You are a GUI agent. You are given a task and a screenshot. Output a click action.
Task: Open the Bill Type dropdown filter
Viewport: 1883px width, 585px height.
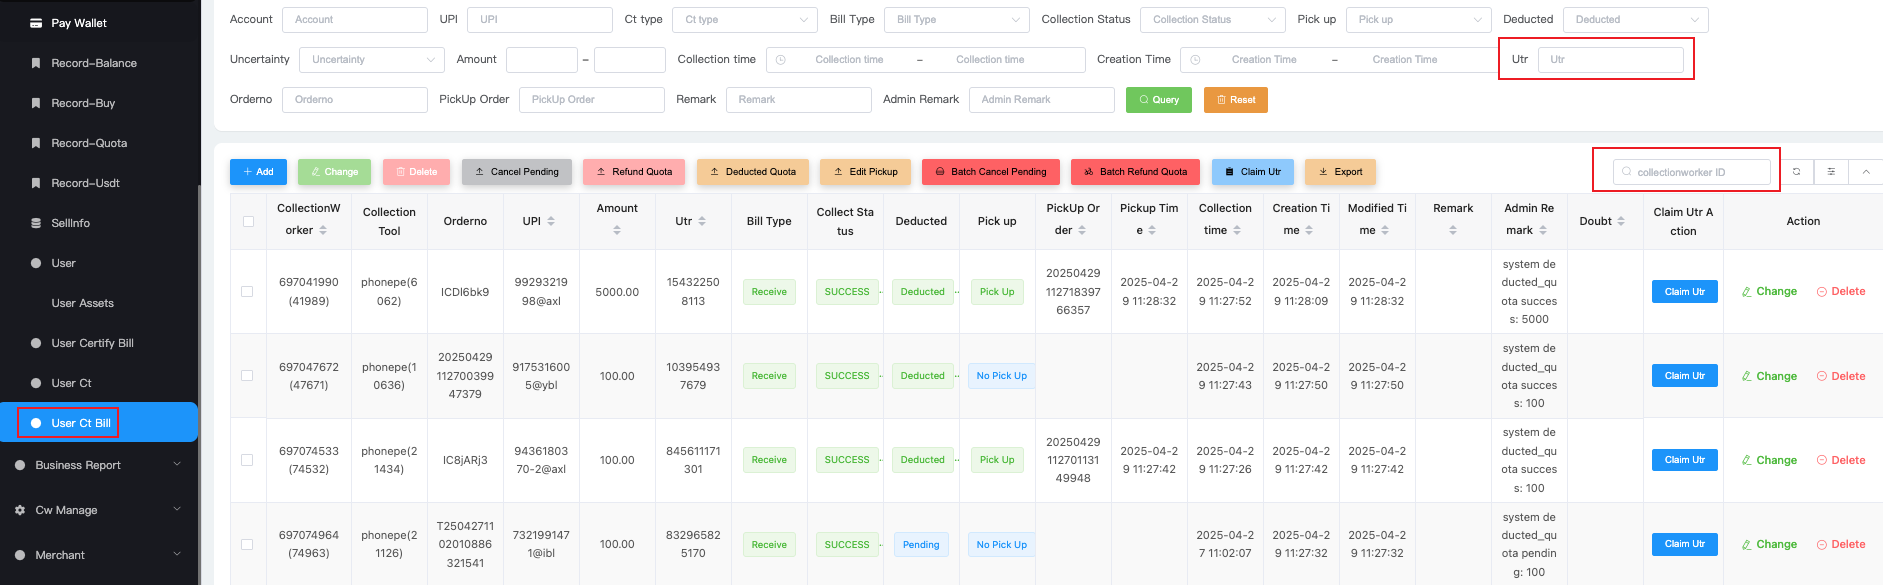(957, 20)
